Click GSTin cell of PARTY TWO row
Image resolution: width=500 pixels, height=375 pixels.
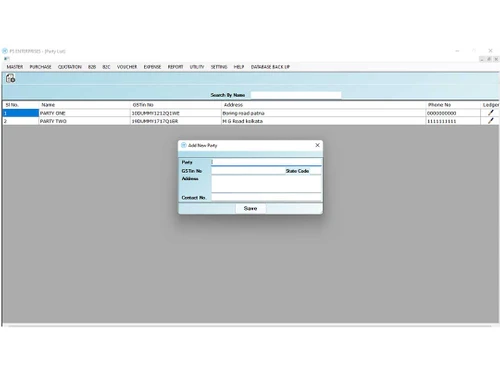click(x=175, y=121)
